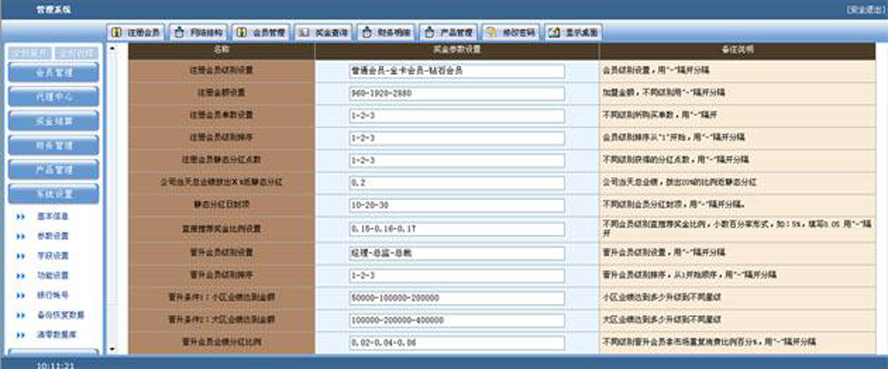Expand the 财务管理 sidebar section
The width and height of the screenshot is (888, 369).
click(53, 145)
